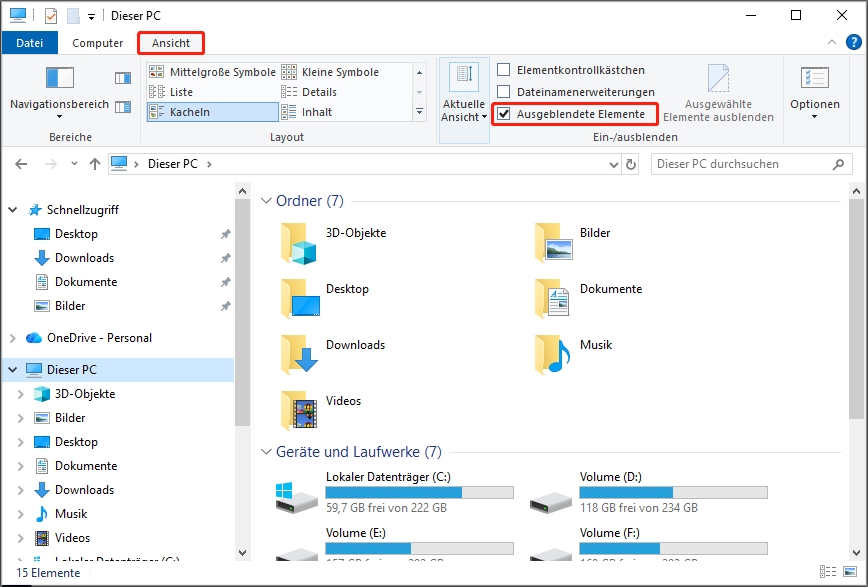Select Desktop under Schnellzugriff
The height and width of the screenshot is (587, 868).
tap(76, 234)
